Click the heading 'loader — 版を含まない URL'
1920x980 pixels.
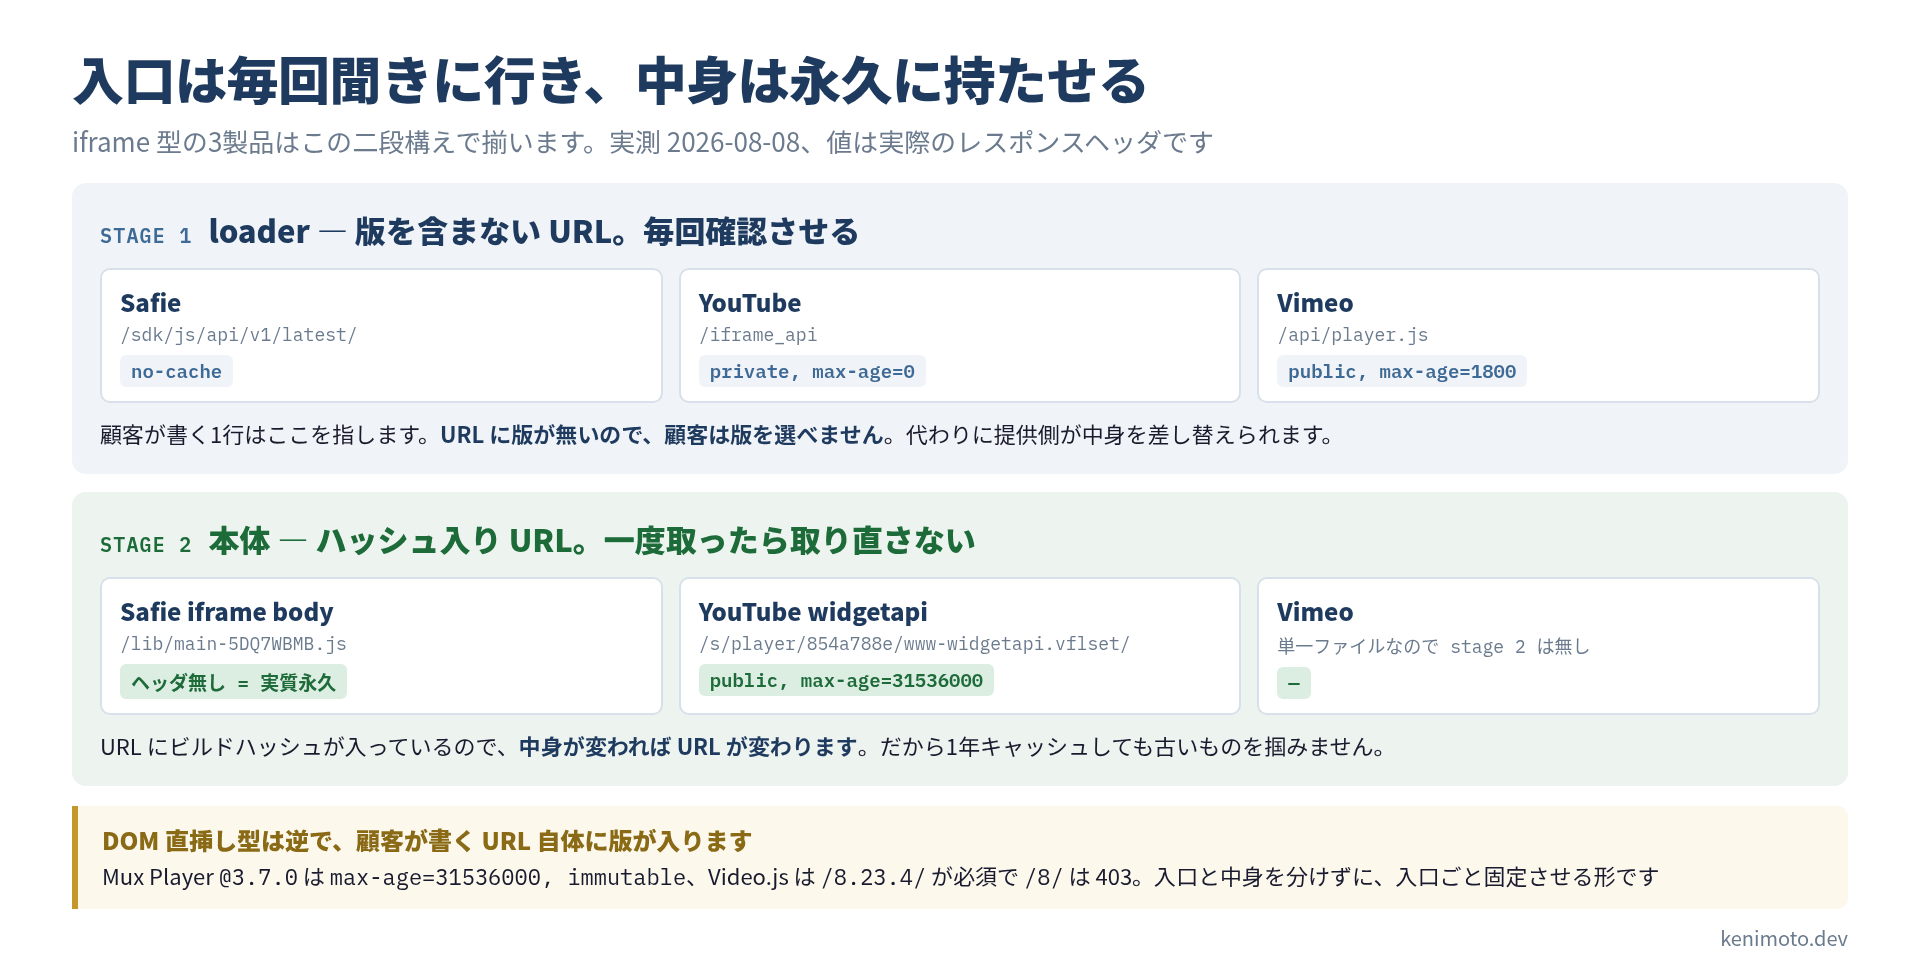533,232
